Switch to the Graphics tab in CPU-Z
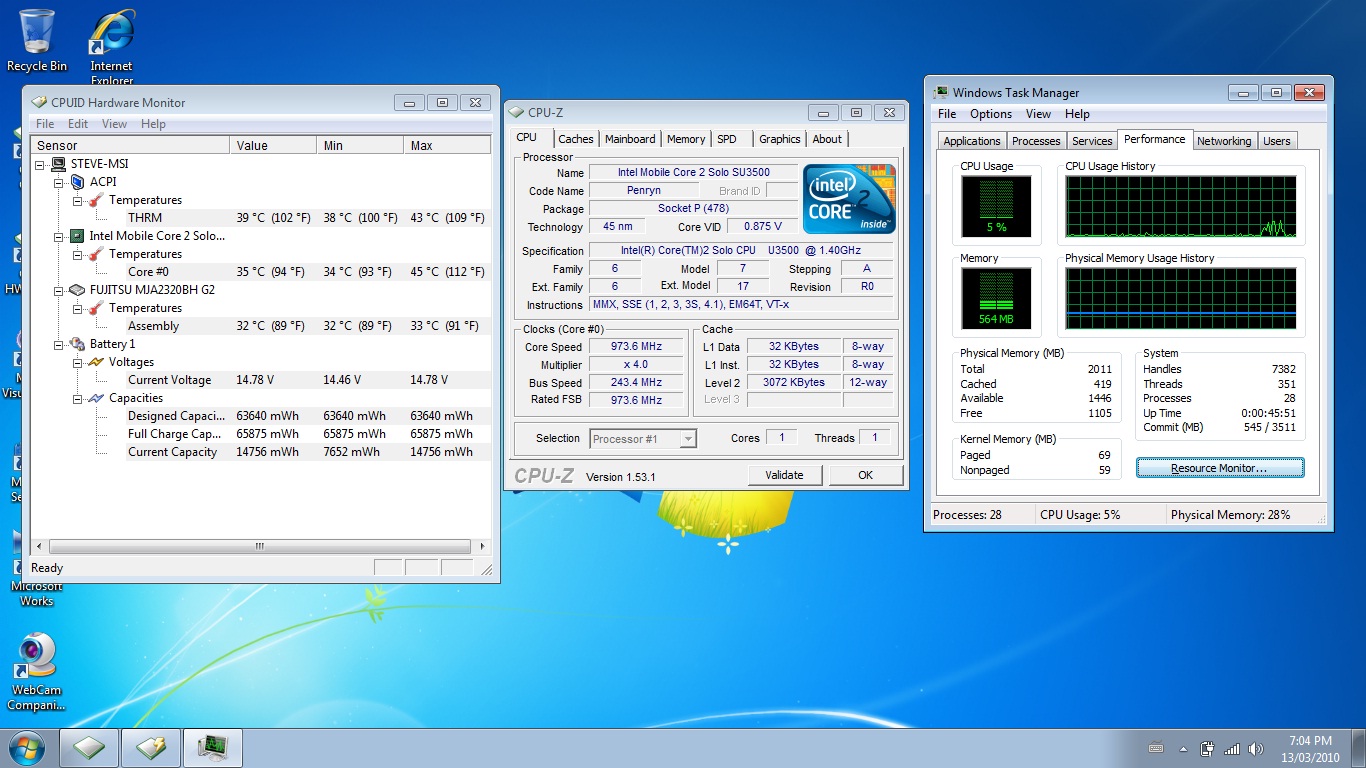The image size is (1366, 768). click(779, 139)
